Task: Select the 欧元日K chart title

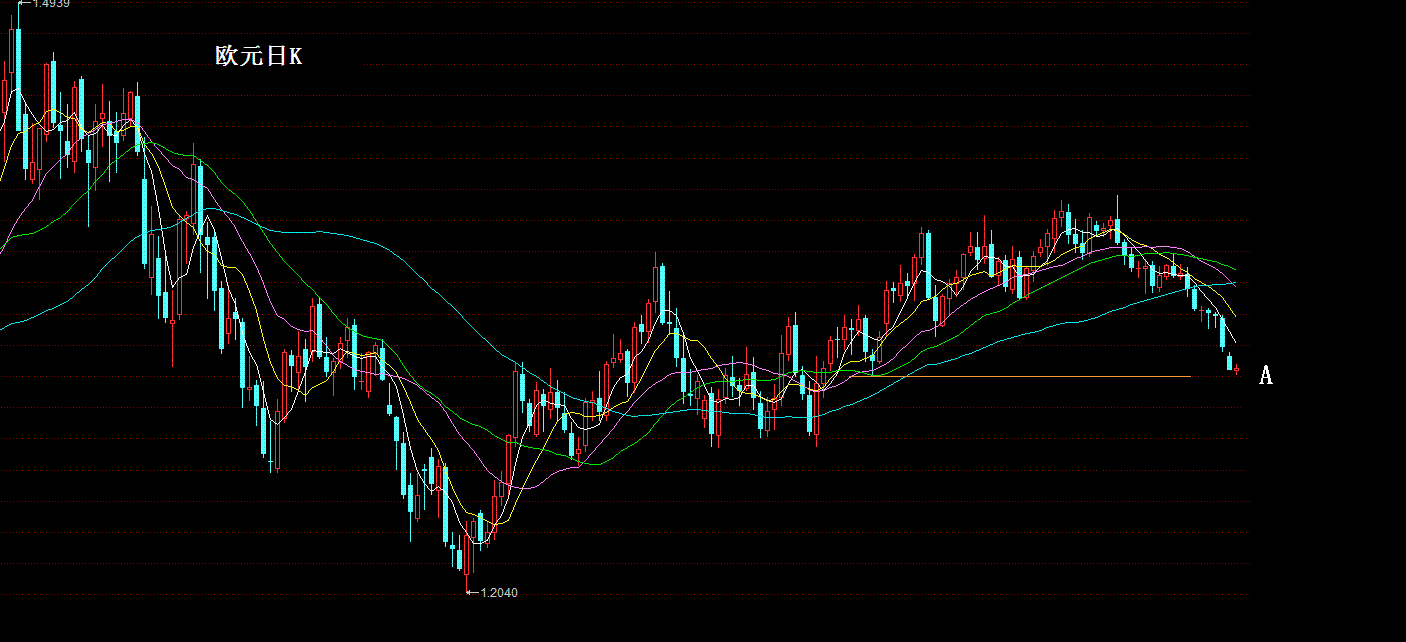Action: [x=258, y=57]
